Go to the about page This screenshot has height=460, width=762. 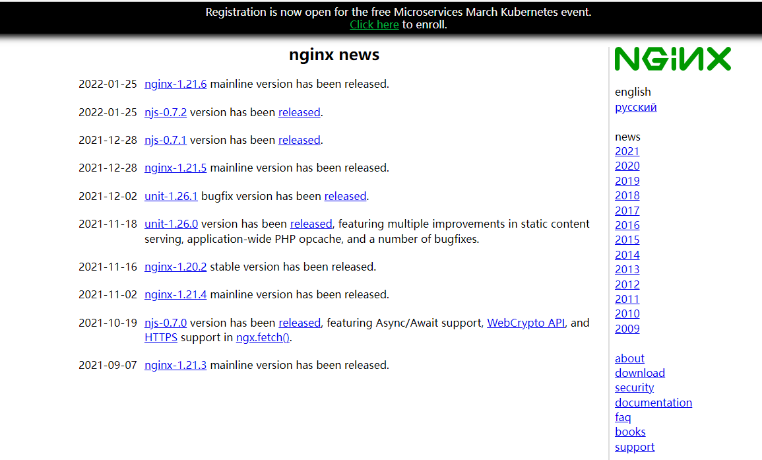(629, 358)
